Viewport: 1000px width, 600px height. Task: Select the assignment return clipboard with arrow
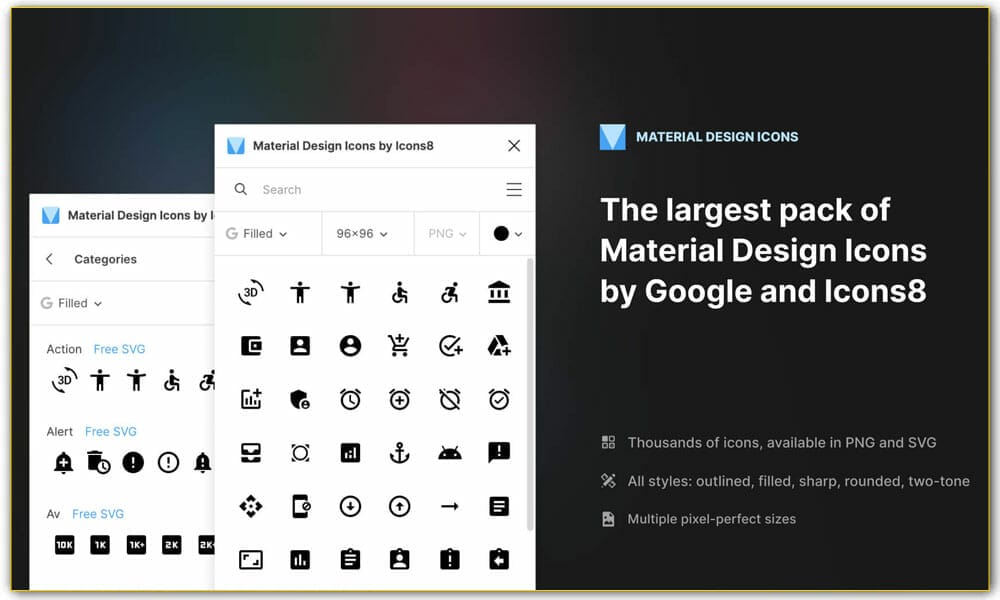pos(499,559)
